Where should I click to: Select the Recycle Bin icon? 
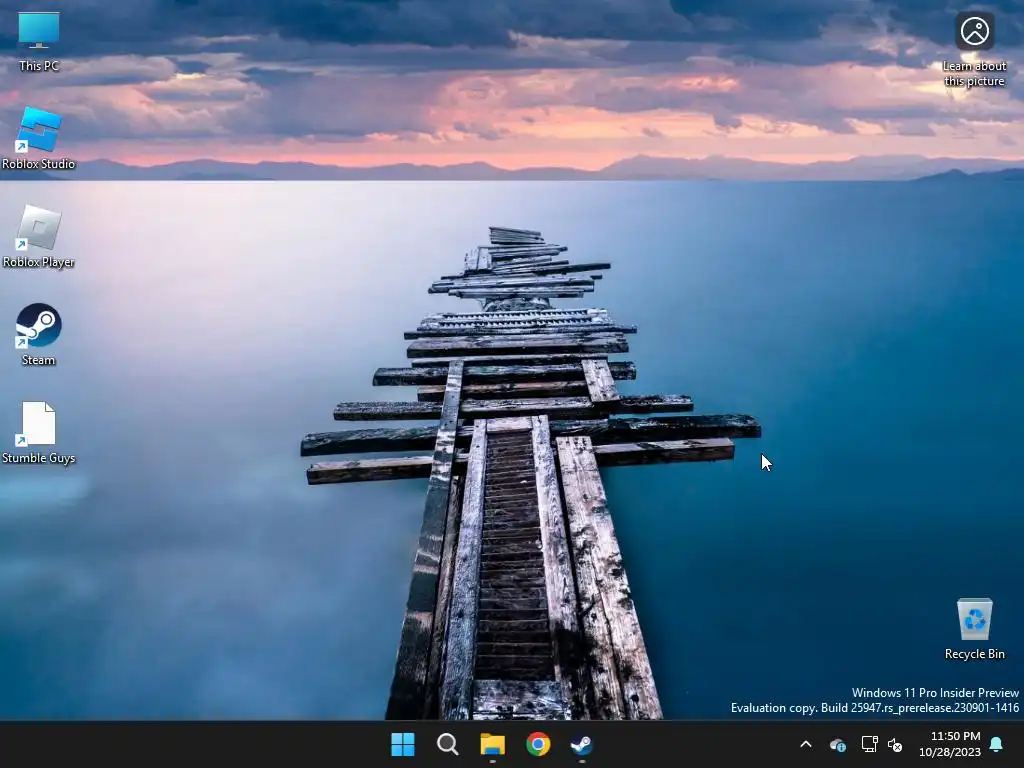(x=974, y=629)
